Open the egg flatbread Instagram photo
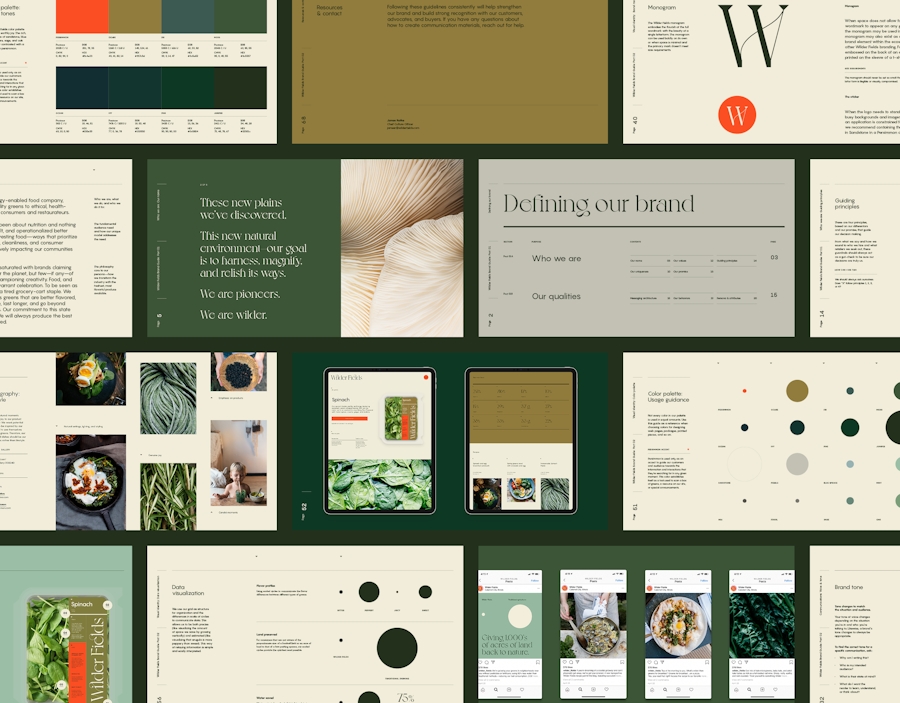Image resolution: width=900 pixels, height=703 pixels. (x=678, y=626)
